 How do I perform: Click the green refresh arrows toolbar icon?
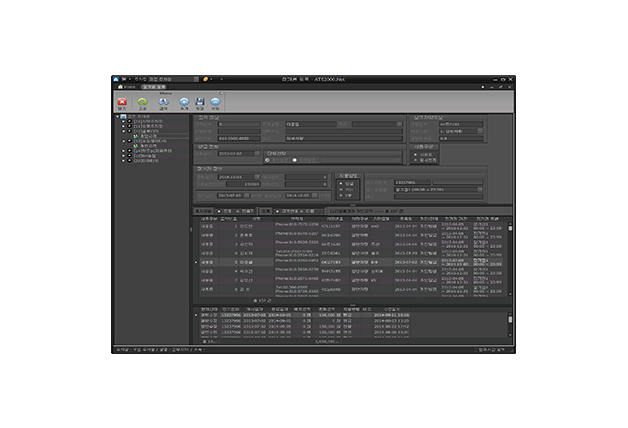[x=143, y=102]
